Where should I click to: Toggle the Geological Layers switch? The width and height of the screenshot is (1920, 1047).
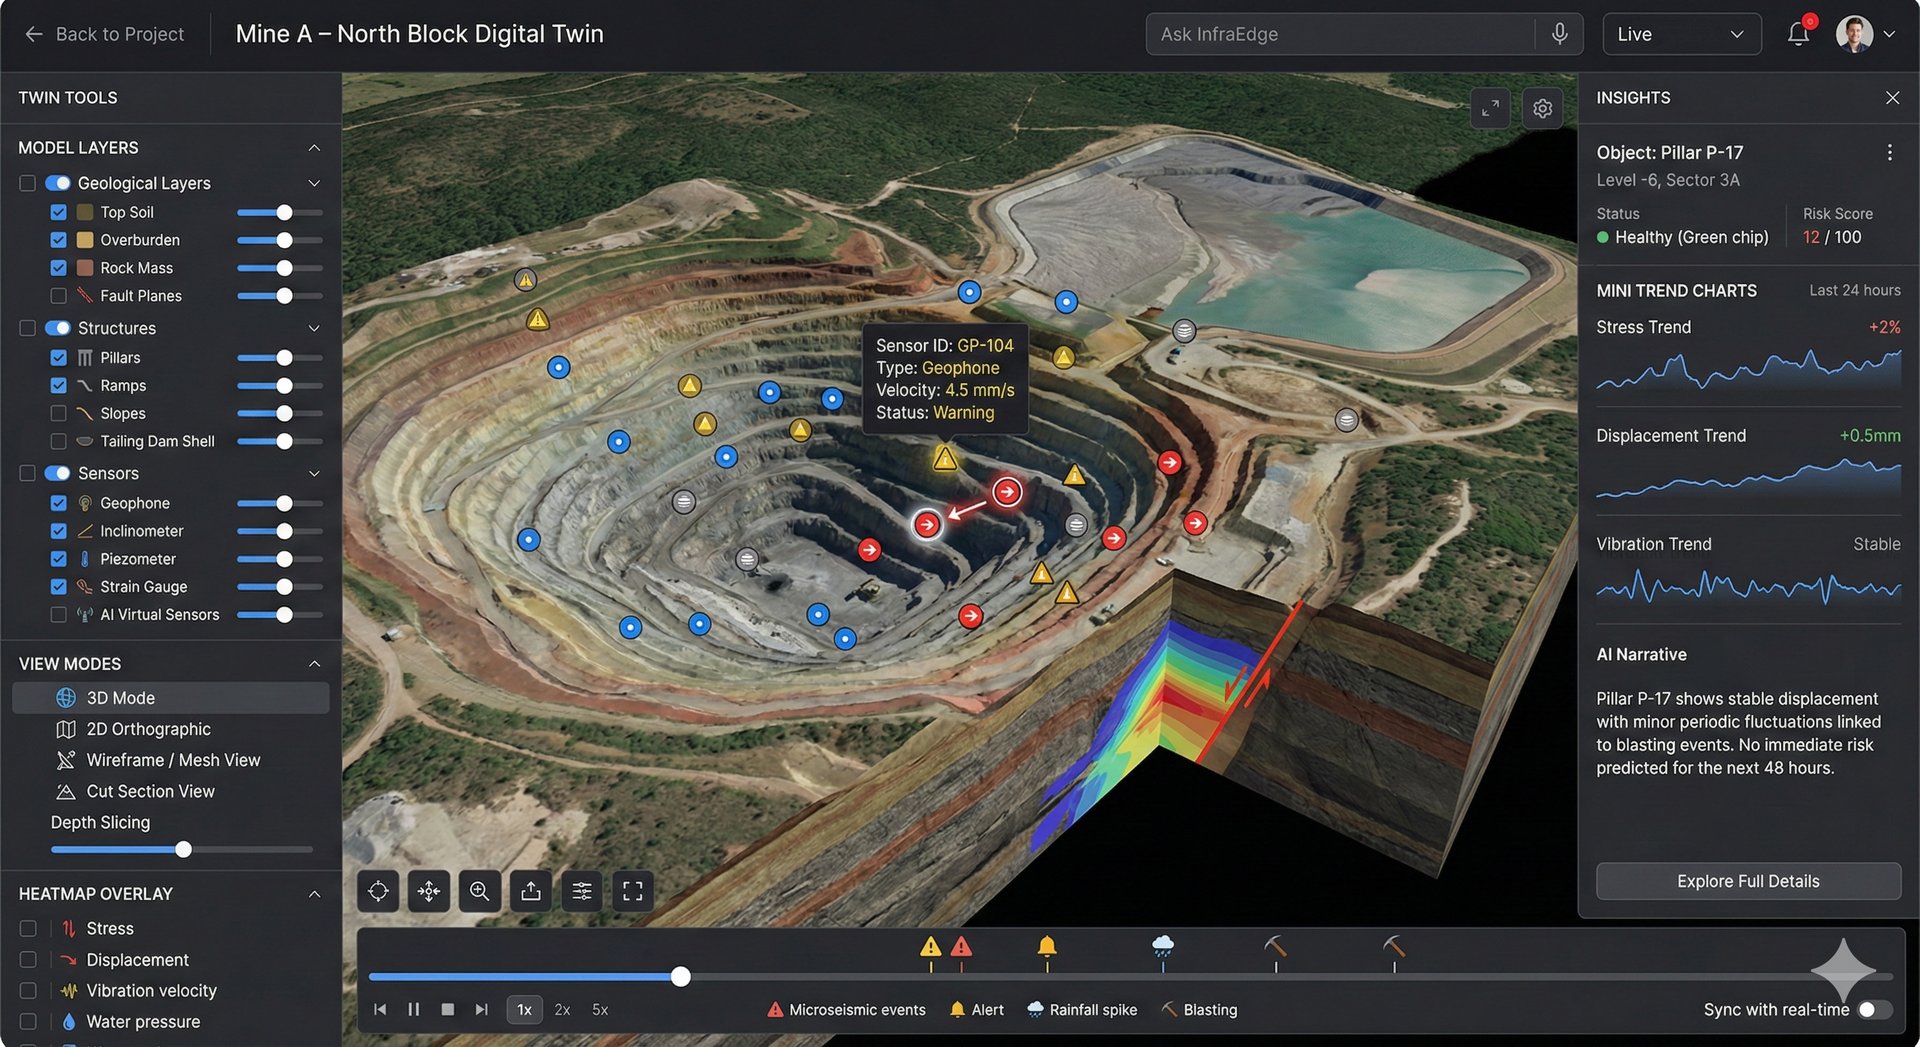58,183
